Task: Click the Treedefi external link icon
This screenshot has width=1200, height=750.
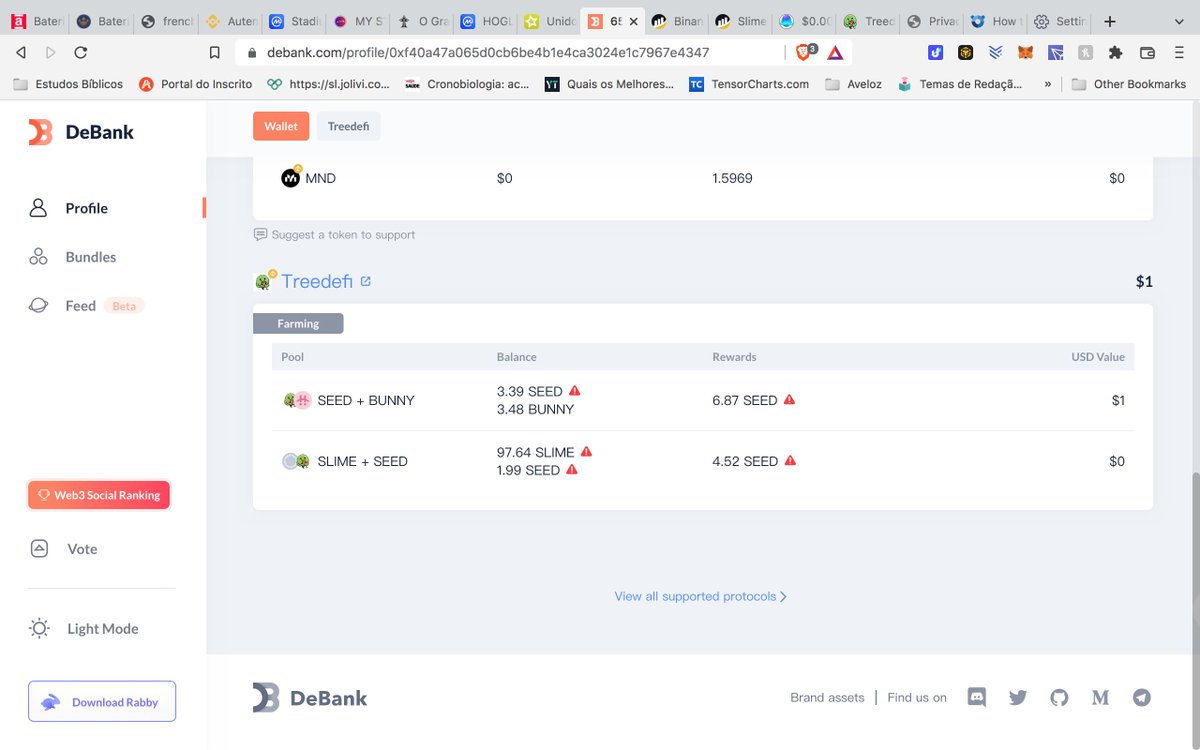Action: pos(366,281)
